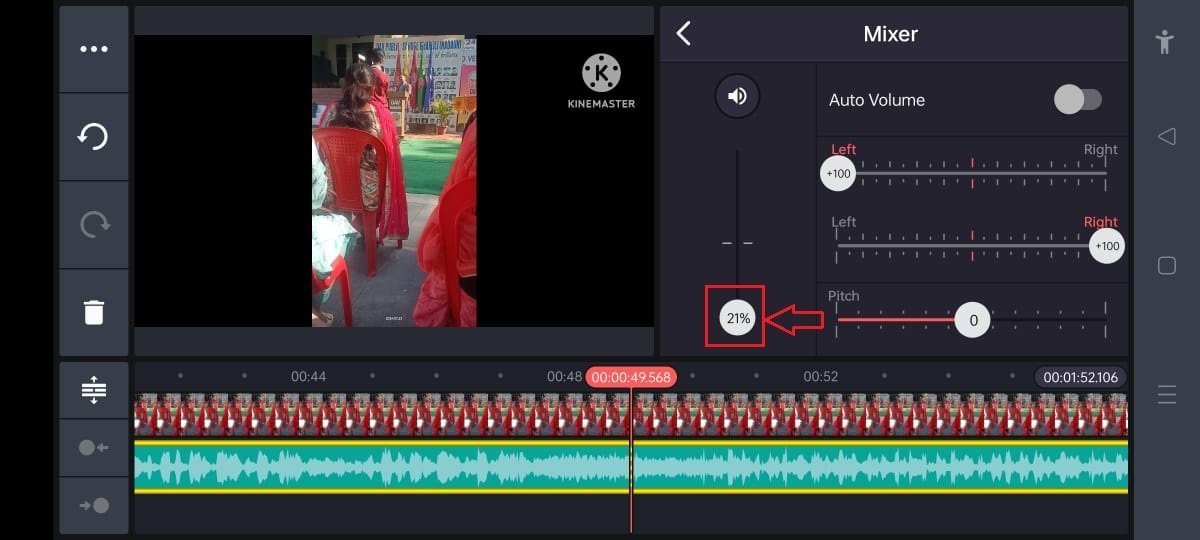Delete clip with the trash icon
The width and height of the screenshot is (1200, 540).
coord(94,312)
